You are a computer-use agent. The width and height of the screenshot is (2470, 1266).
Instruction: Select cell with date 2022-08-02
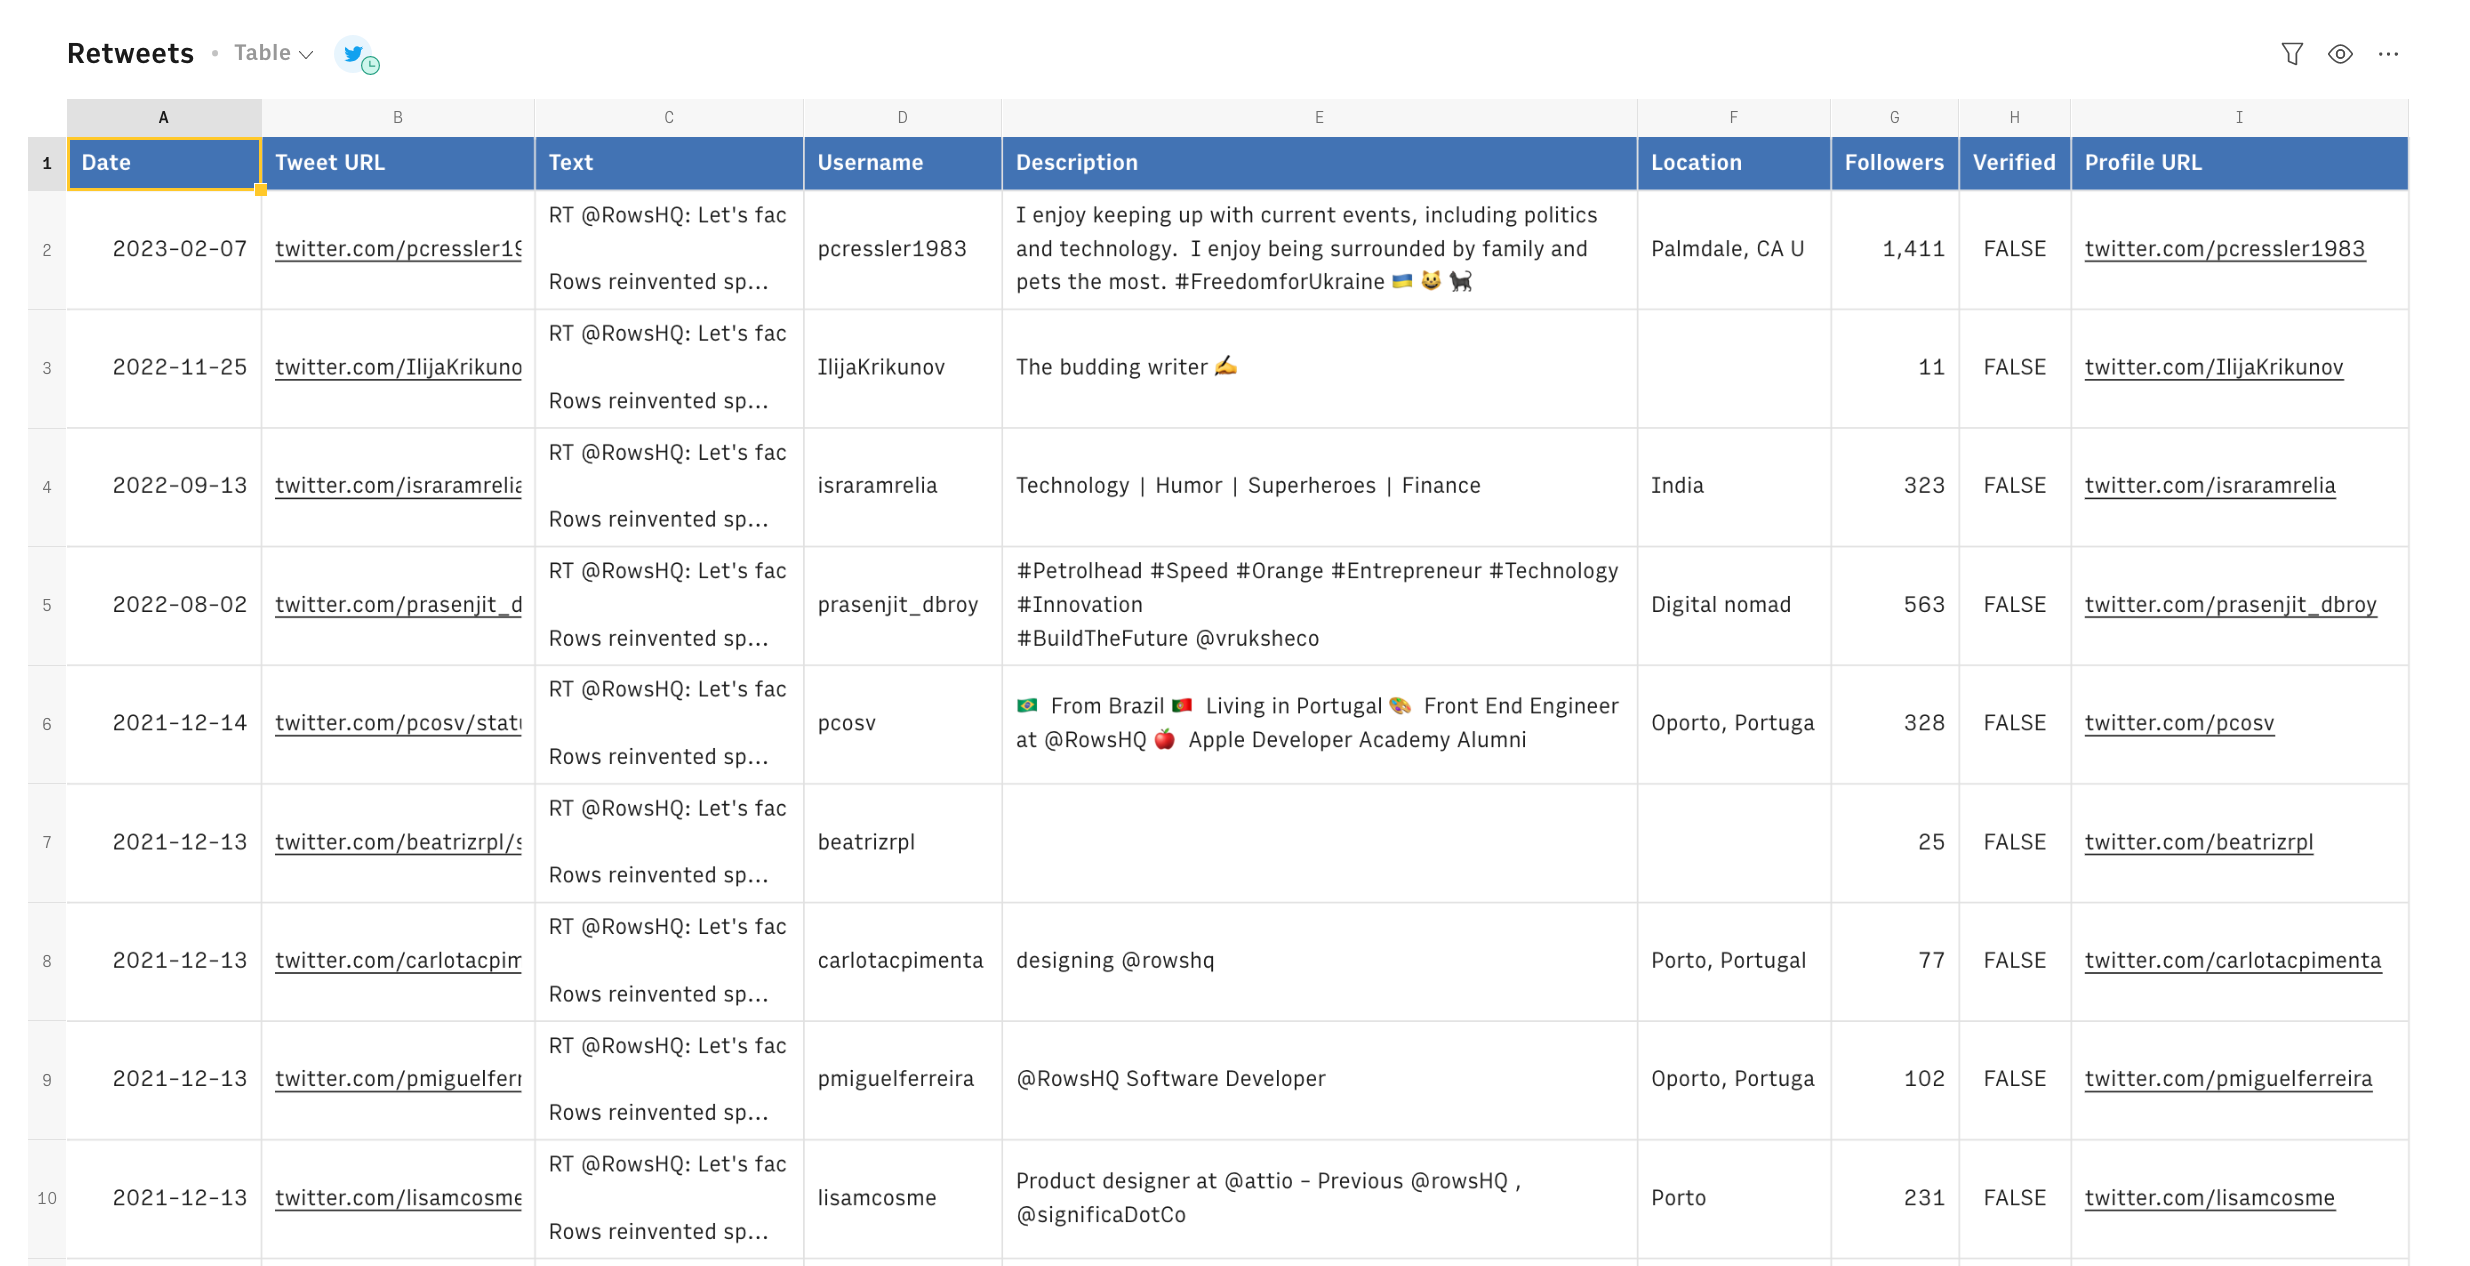[x=179, y=605]
